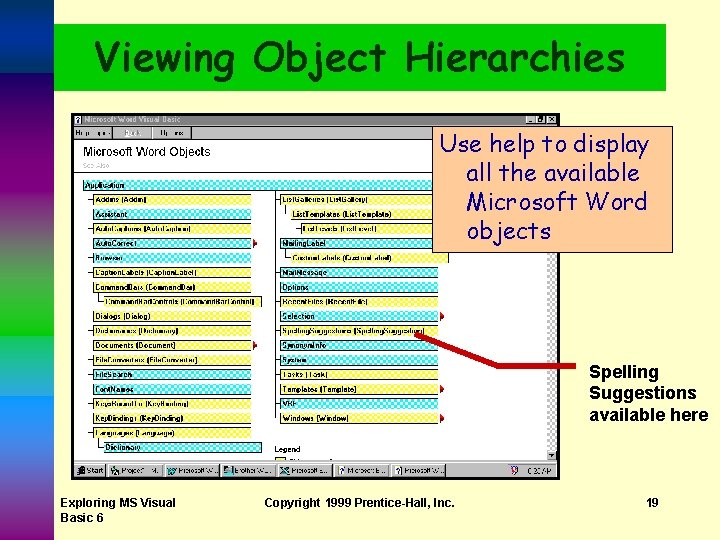Select the SynonymInfo object

(359, 345)
